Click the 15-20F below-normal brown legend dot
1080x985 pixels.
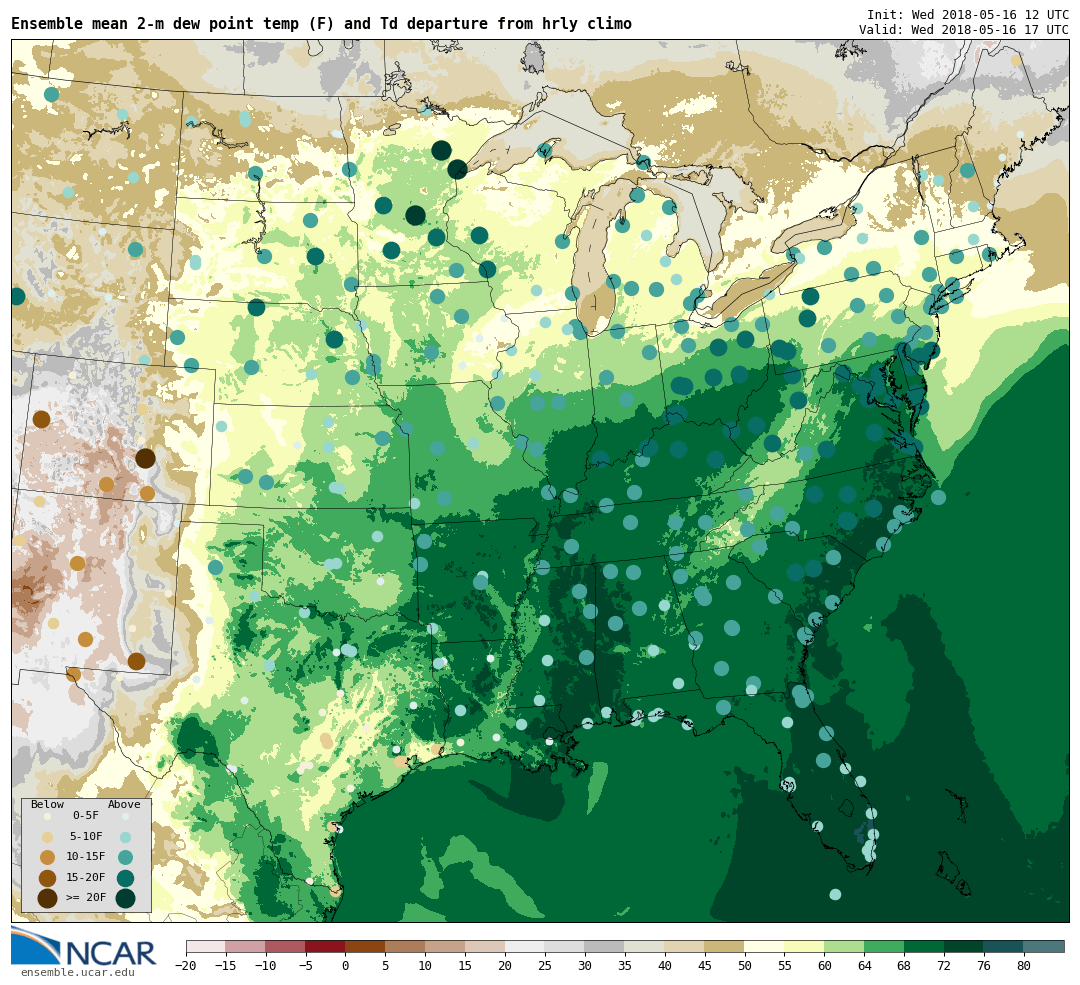click(47, 878)
